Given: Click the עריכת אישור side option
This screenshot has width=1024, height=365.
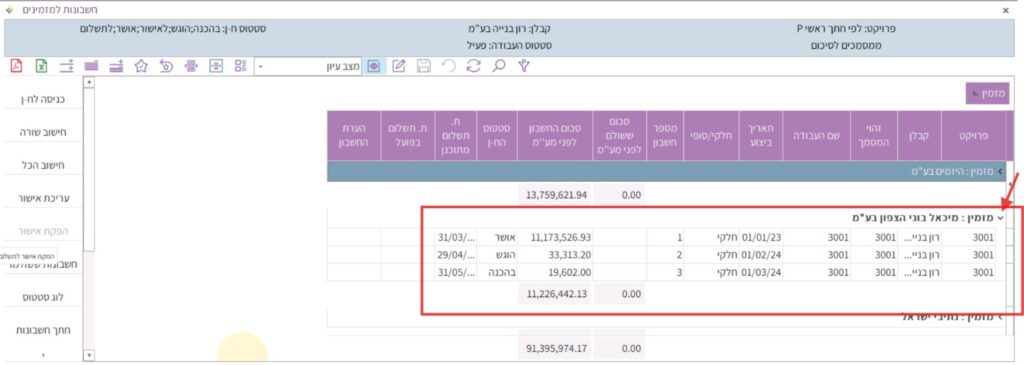Looking at the screenshot, I should click(43, 198).
